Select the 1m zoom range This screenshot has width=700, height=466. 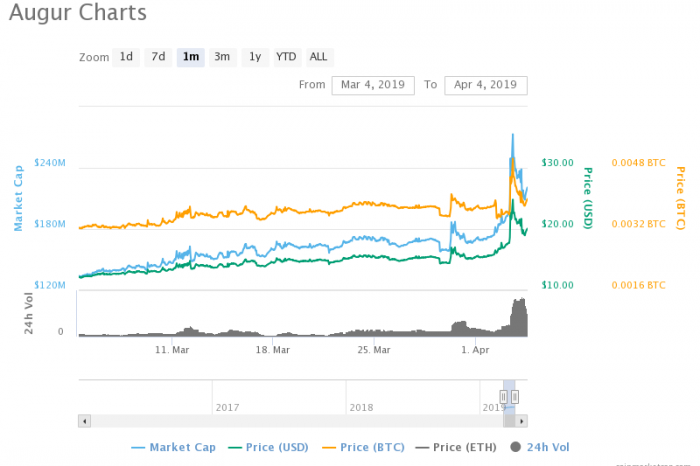click(x=191, y=57)
